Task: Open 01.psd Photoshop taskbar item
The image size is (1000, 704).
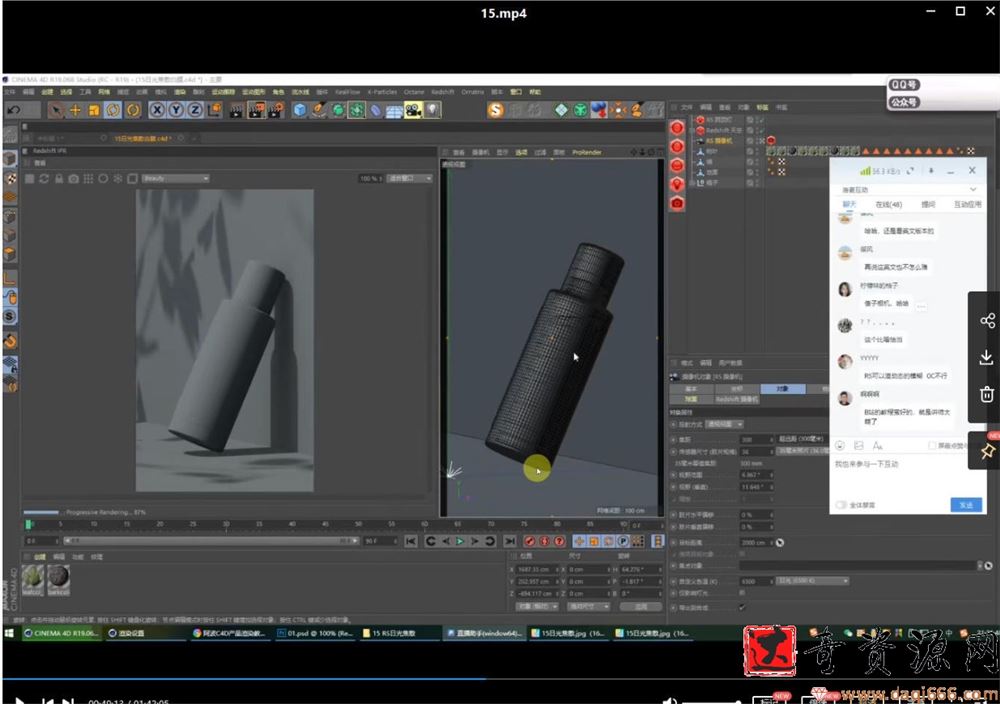Action: click(315, 633)
